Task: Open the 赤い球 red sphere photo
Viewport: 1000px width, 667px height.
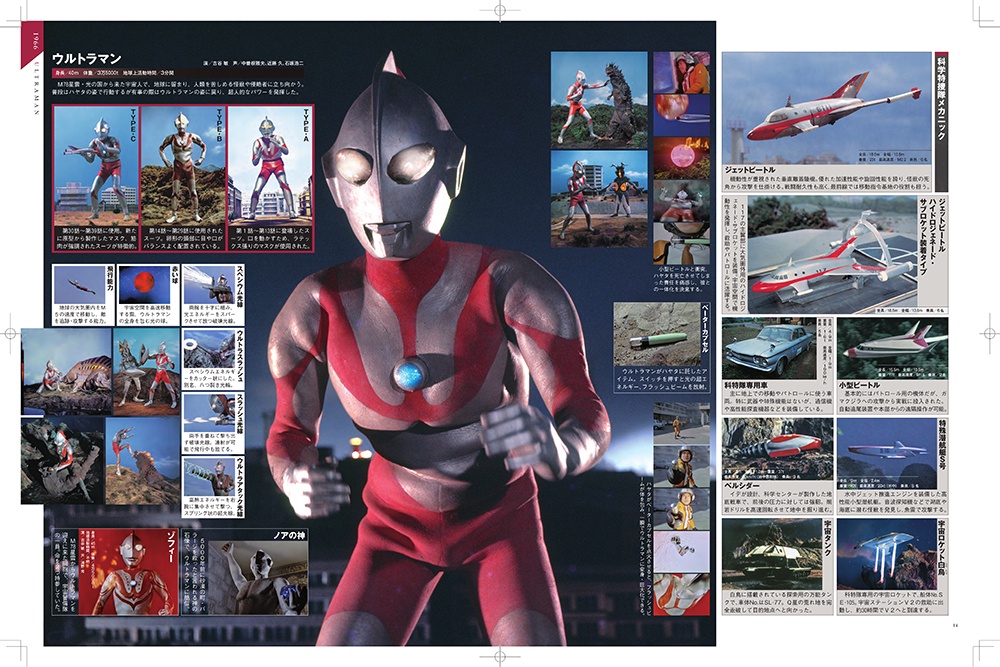Action: [x=143, y=284]
